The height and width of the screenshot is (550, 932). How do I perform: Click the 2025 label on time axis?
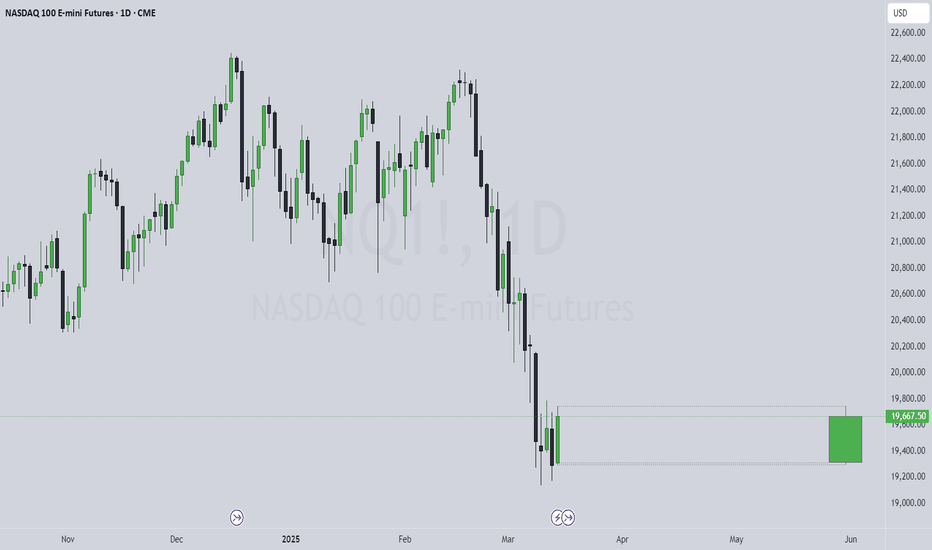click(291, 539)
